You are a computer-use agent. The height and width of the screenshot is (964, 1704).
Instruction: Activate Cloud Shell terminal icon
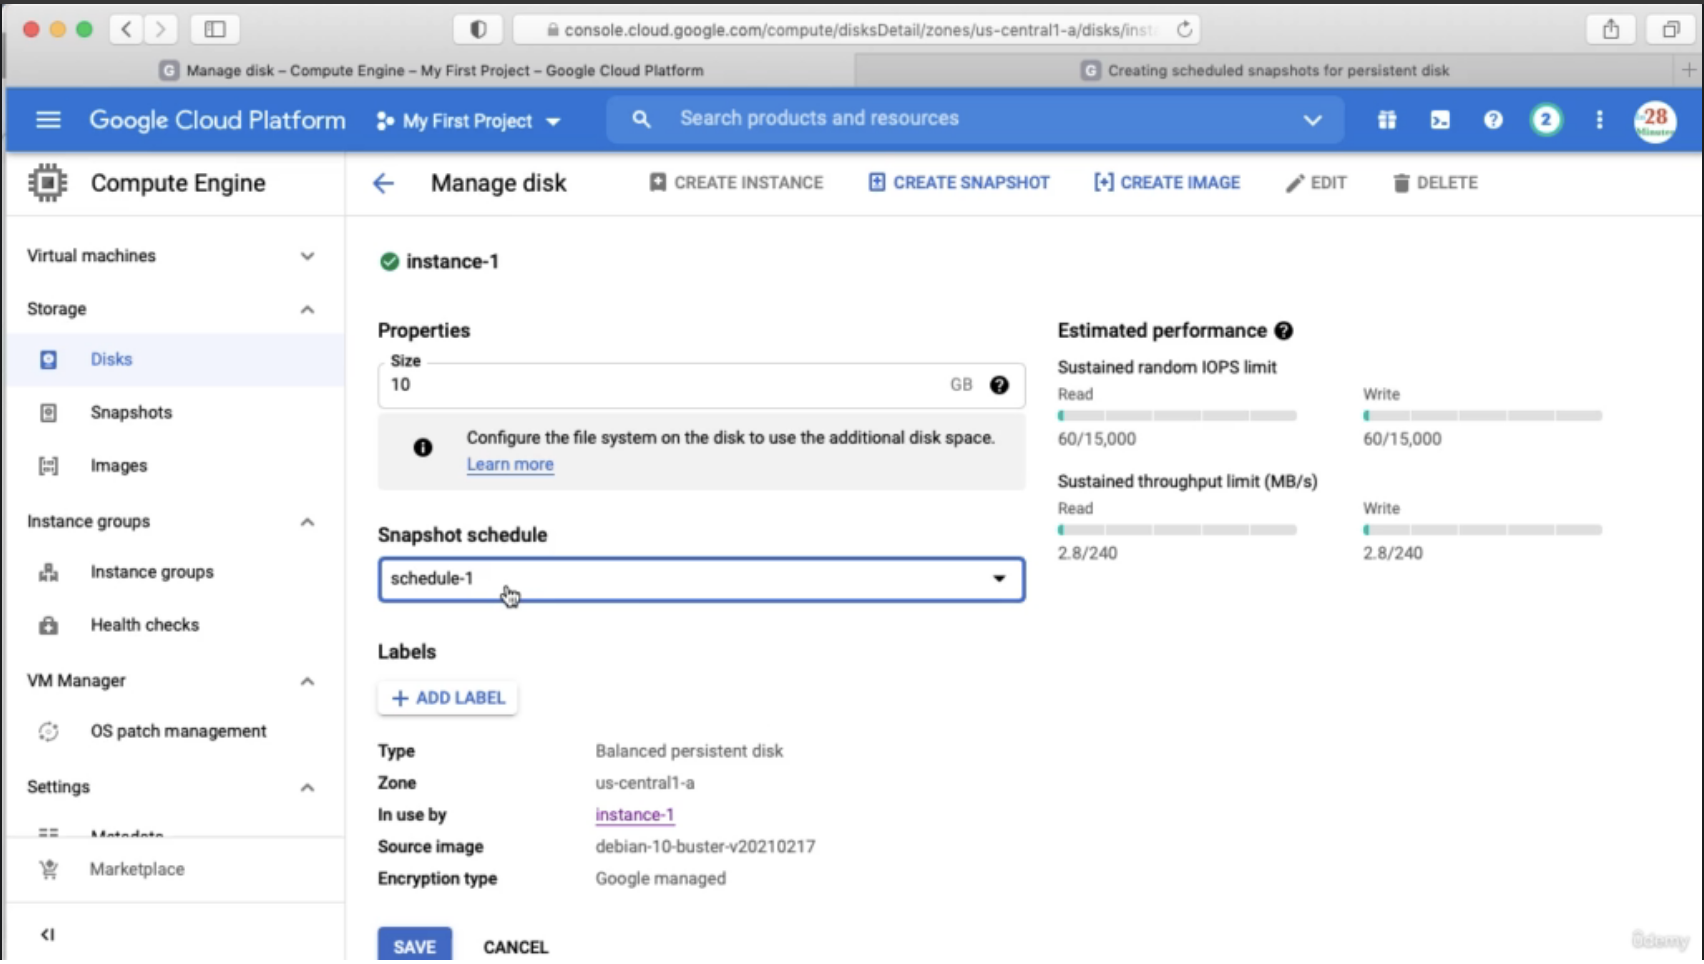[1440, 120]
